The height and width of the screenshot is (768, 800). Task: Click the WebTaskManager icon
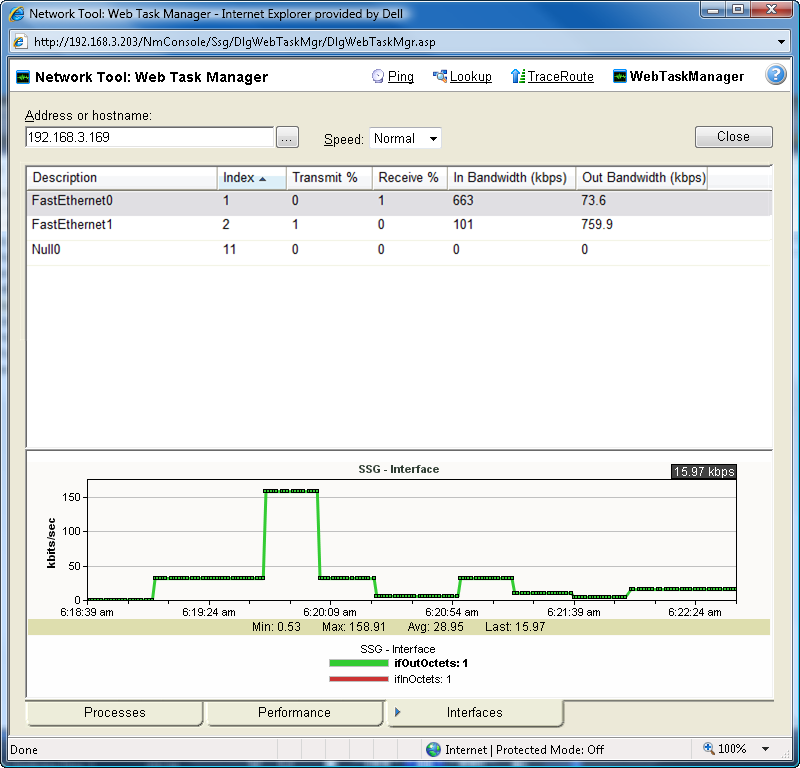click(x=622, y=76)
